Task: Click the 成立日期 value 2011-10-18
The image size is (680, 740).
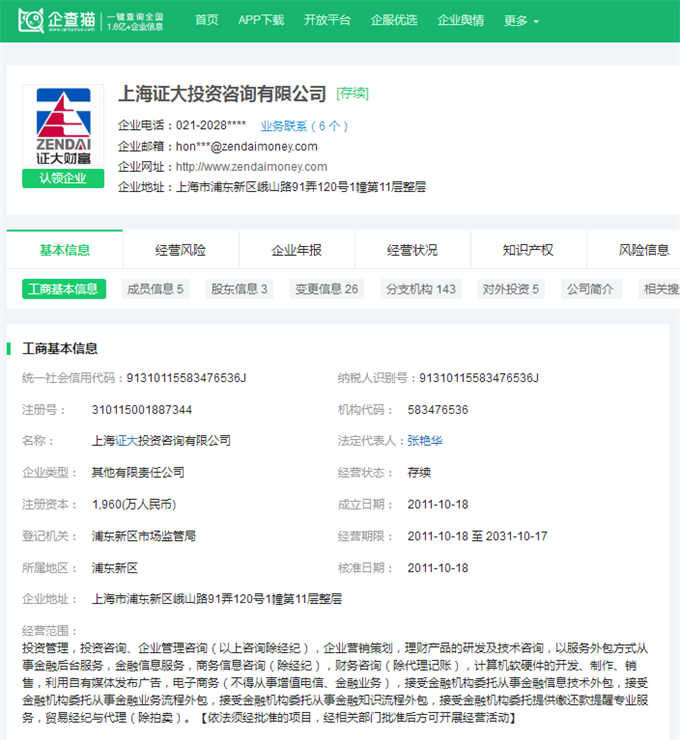Action: [438, 505]
